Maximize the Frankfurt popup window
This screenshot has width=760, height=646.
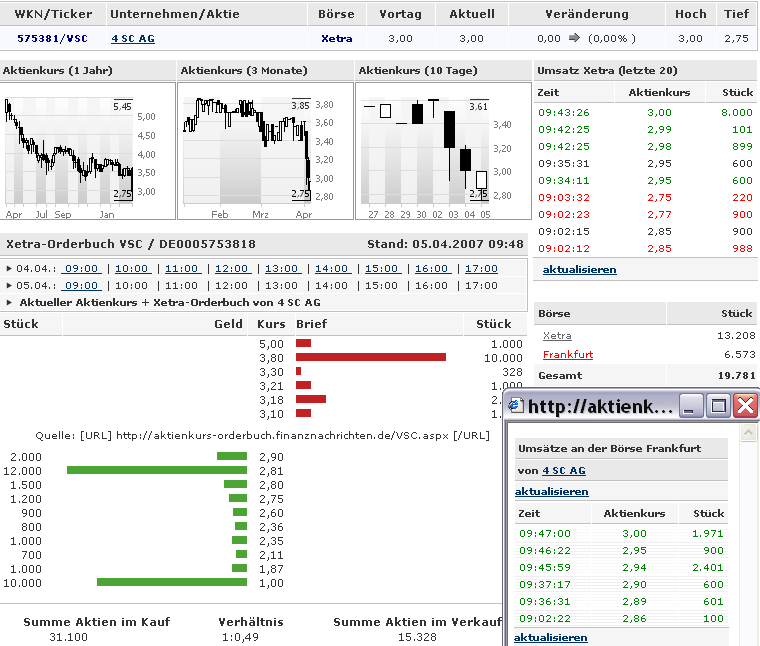pyautogui.click(x=718, y=405)
